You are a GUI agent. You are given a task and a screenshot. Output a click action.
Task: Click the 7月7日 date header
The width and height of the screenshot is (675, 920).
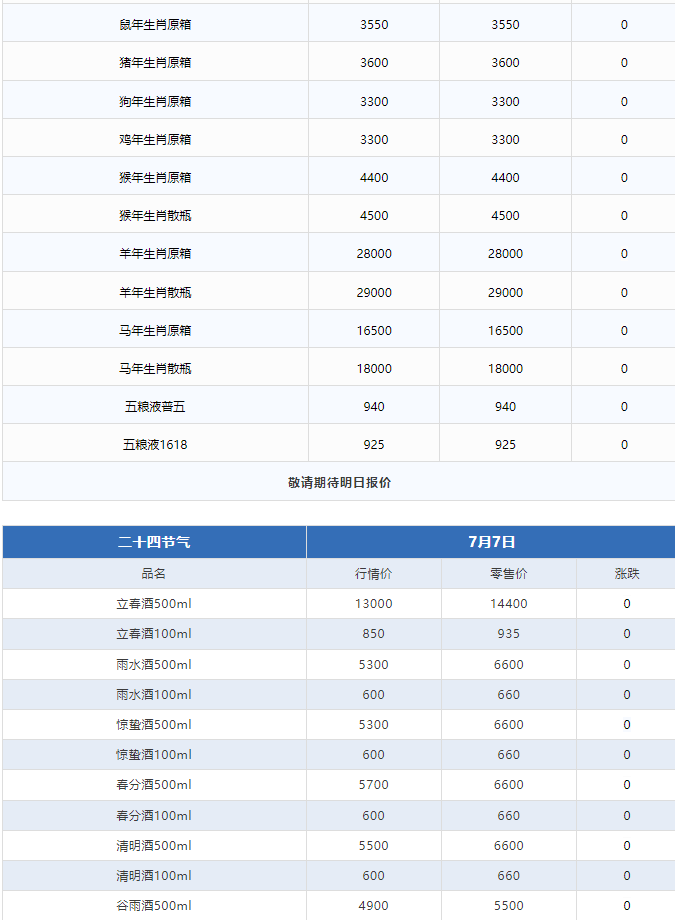[x=492, y=542]
